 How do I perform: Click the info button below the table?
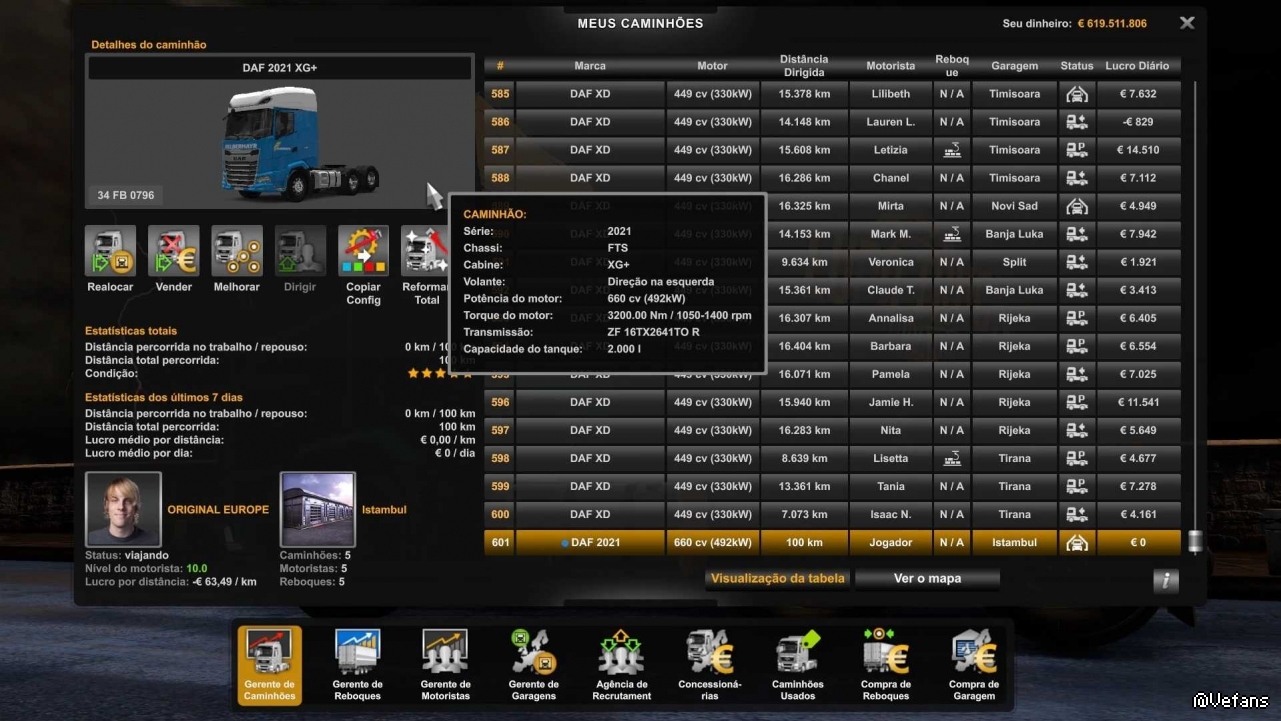click(x=1165, y=581)
